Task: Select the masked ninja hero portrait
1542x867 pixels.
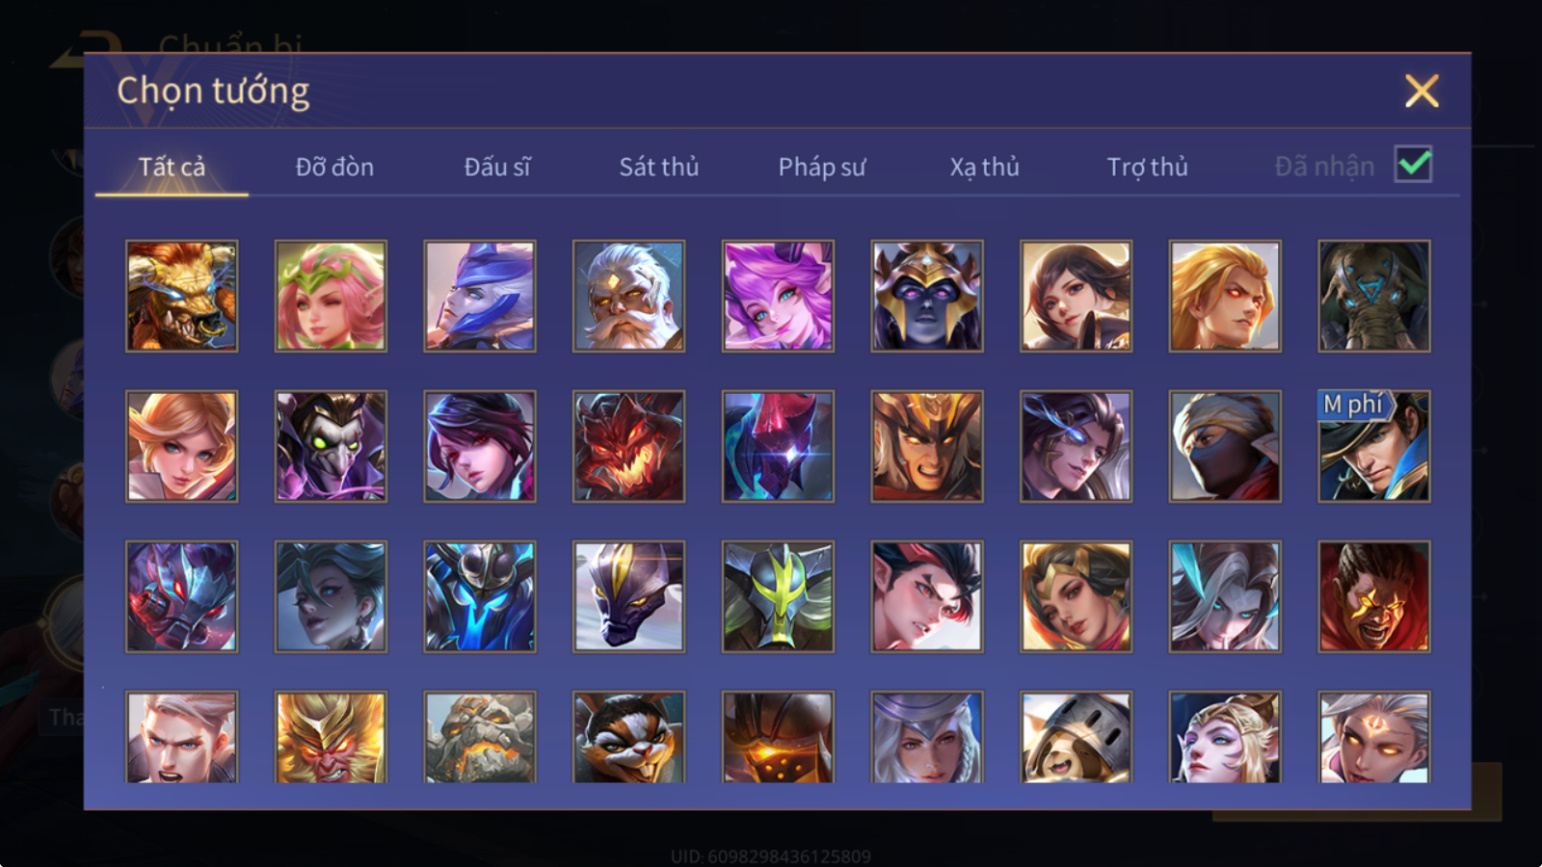Action: [x=1225, y=446]
